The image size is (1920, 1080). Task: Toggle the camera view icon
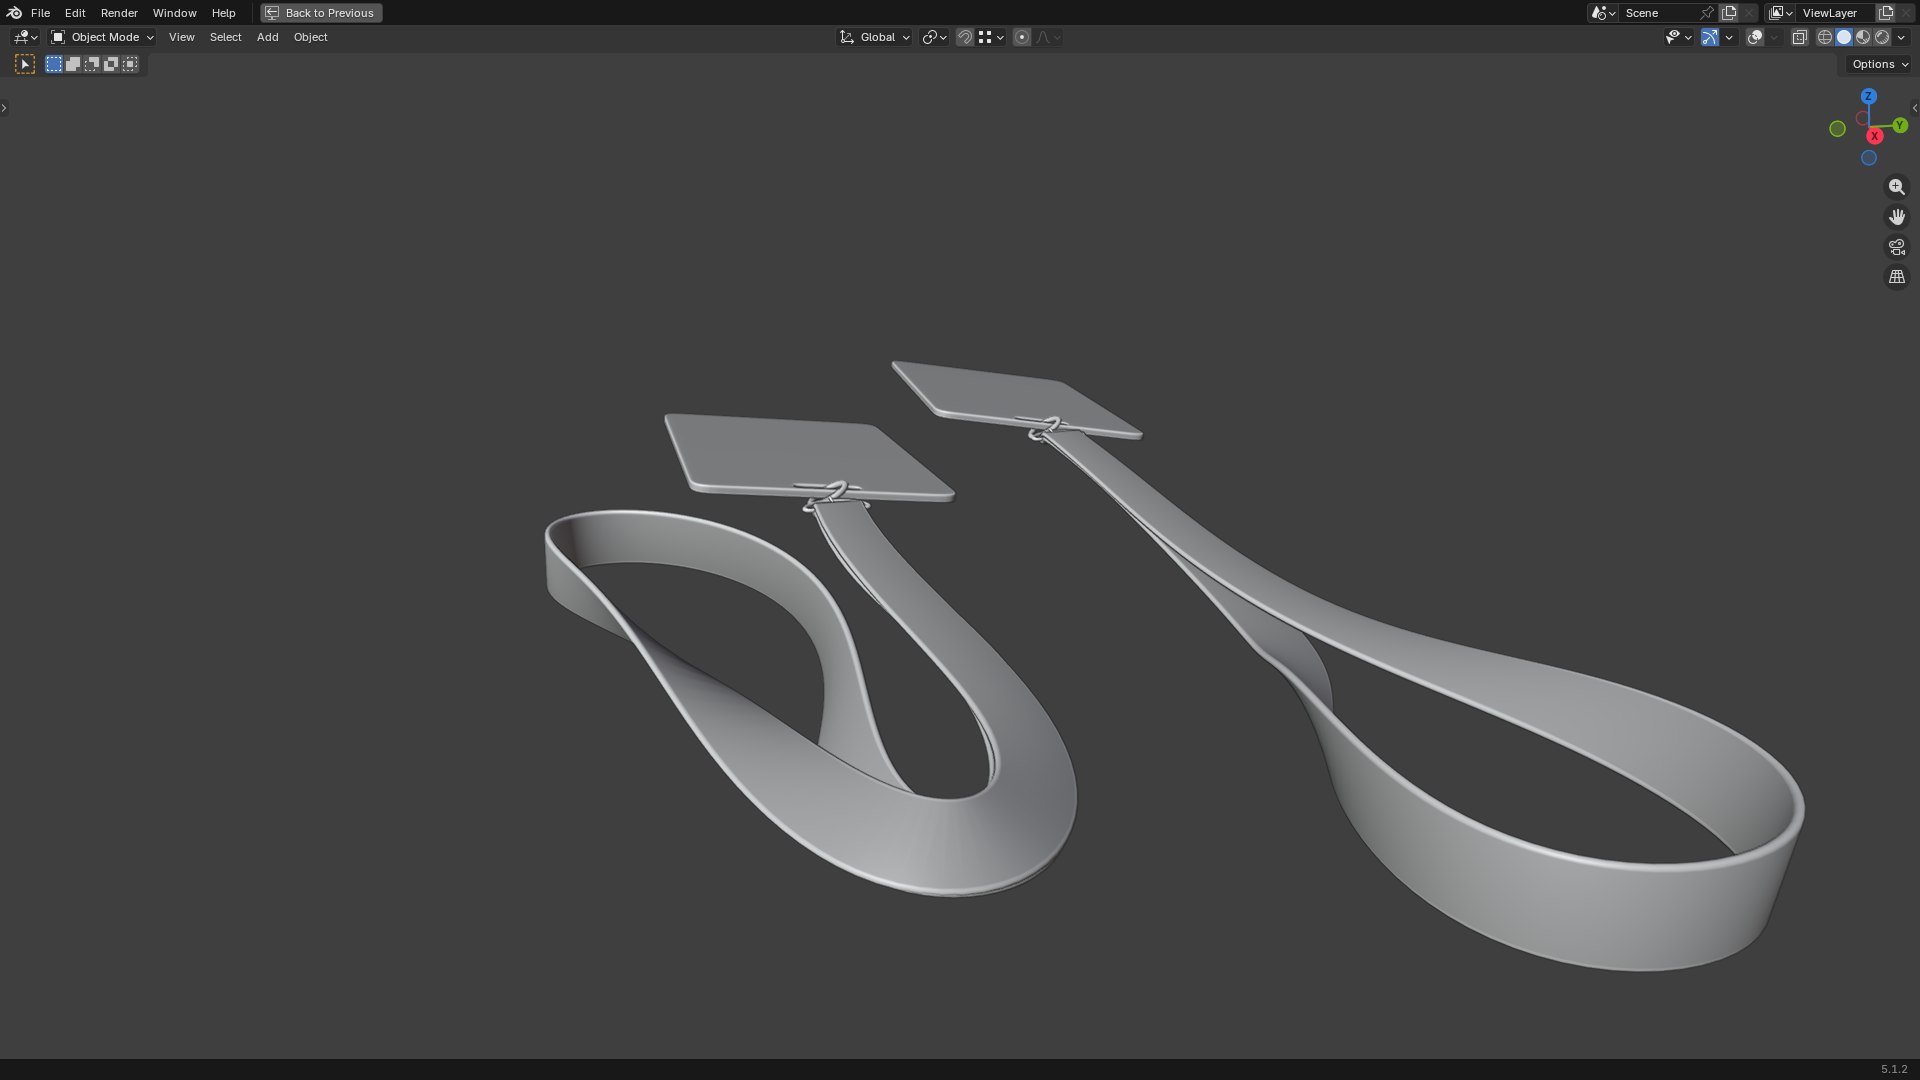click(1896, 247)
